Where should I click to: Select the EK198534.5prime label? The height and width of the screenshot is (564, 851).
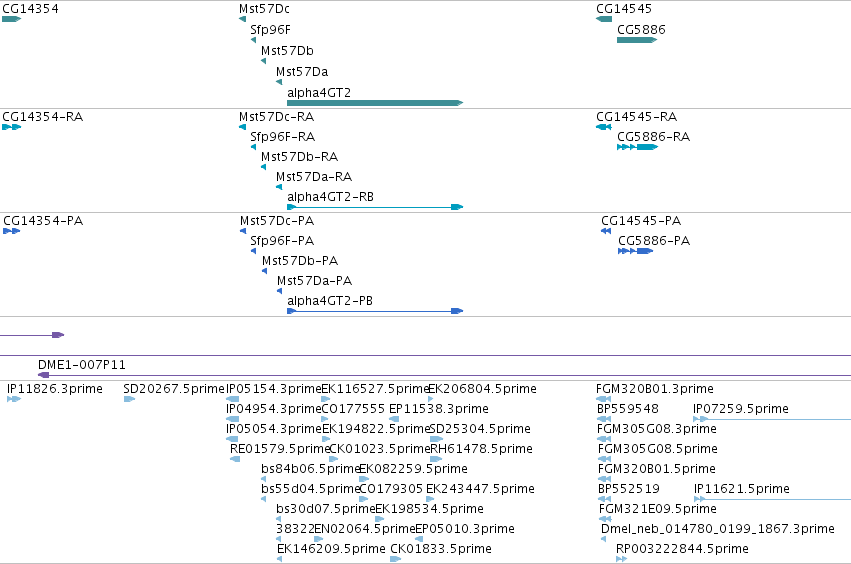click(x=429, y=509)
